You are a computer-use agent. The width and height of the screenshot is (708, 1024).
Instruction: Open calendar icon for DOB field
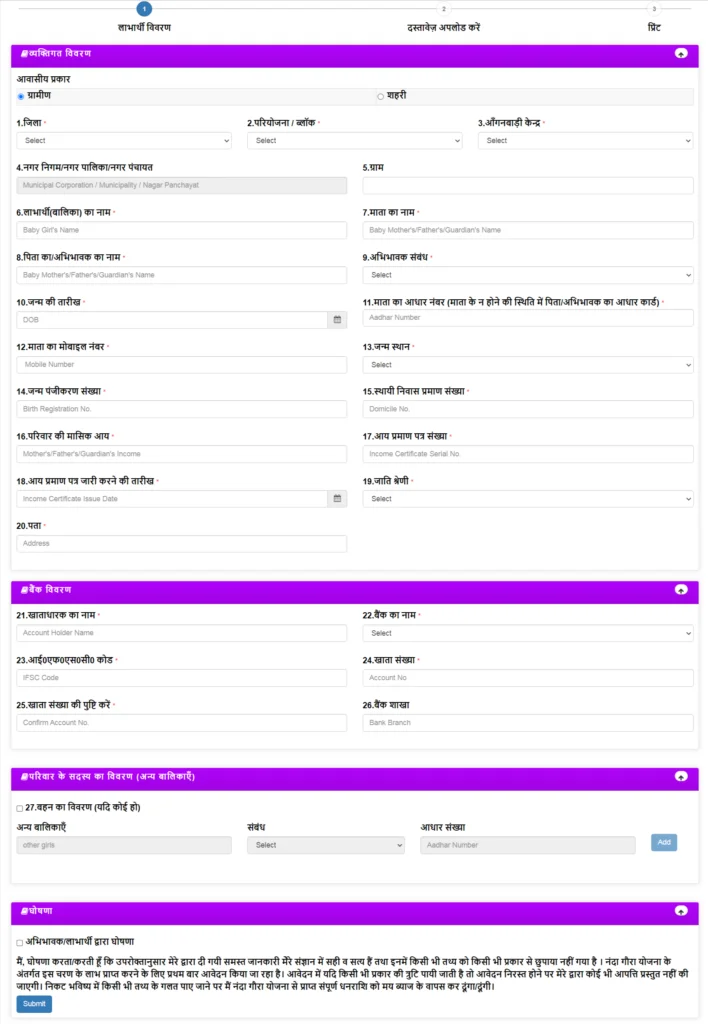(337, 320)
